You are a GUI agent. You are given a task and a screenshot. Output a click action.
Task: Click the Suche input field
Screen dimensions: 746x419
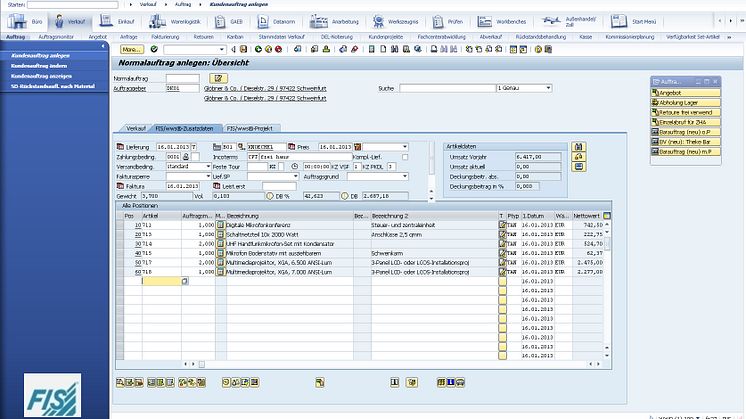(446, 88)
